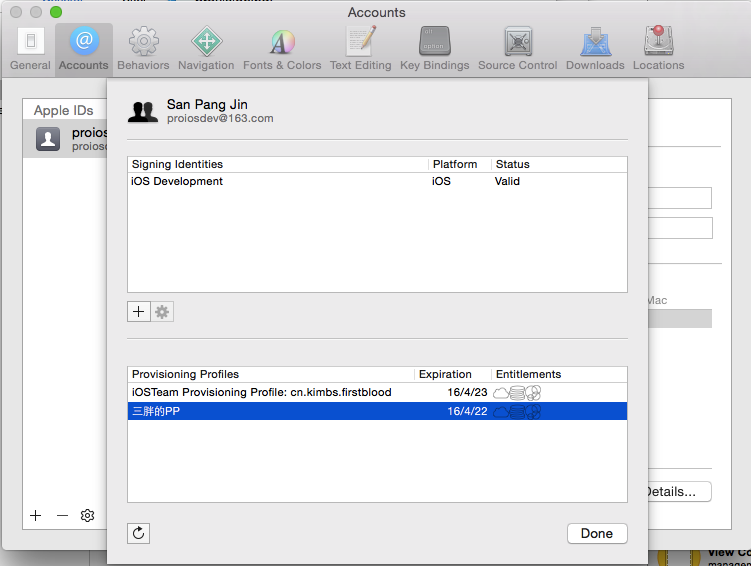
Task: Click the View Details button behind sheet
Action: (680, 492)
